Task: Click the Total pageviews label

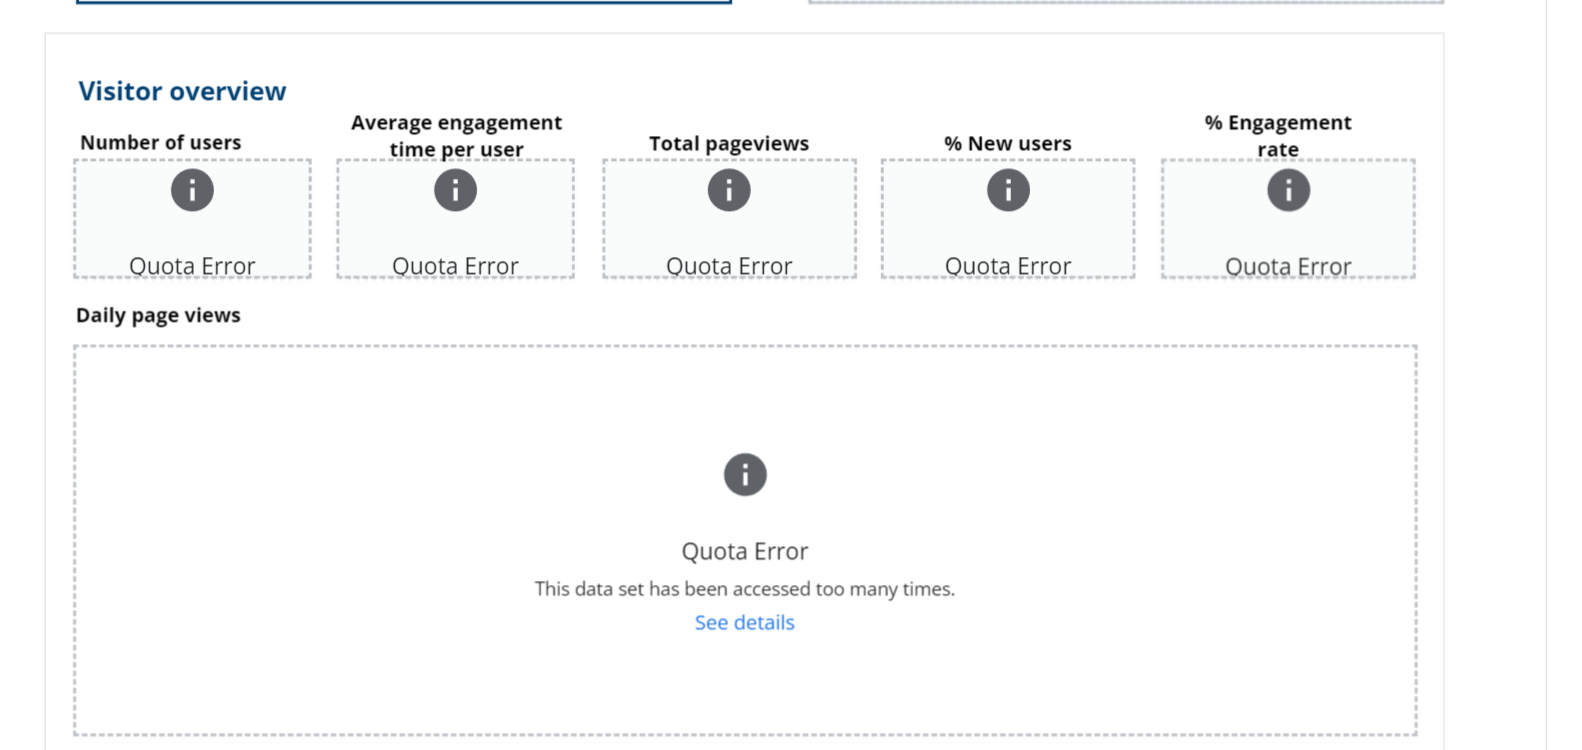Action: [729, 144]
